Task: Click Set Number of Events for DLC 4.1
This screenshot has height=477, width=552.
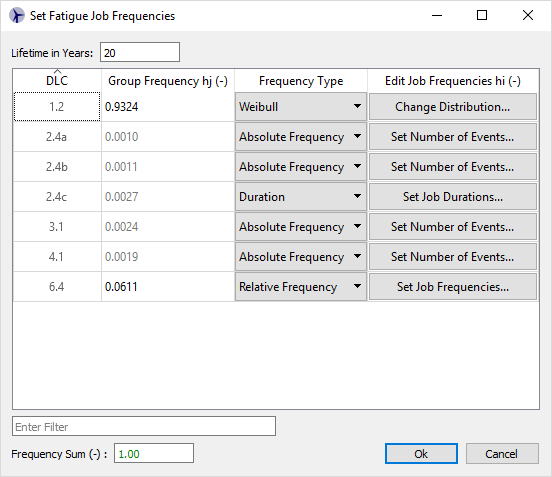Action: coord(453,257)
